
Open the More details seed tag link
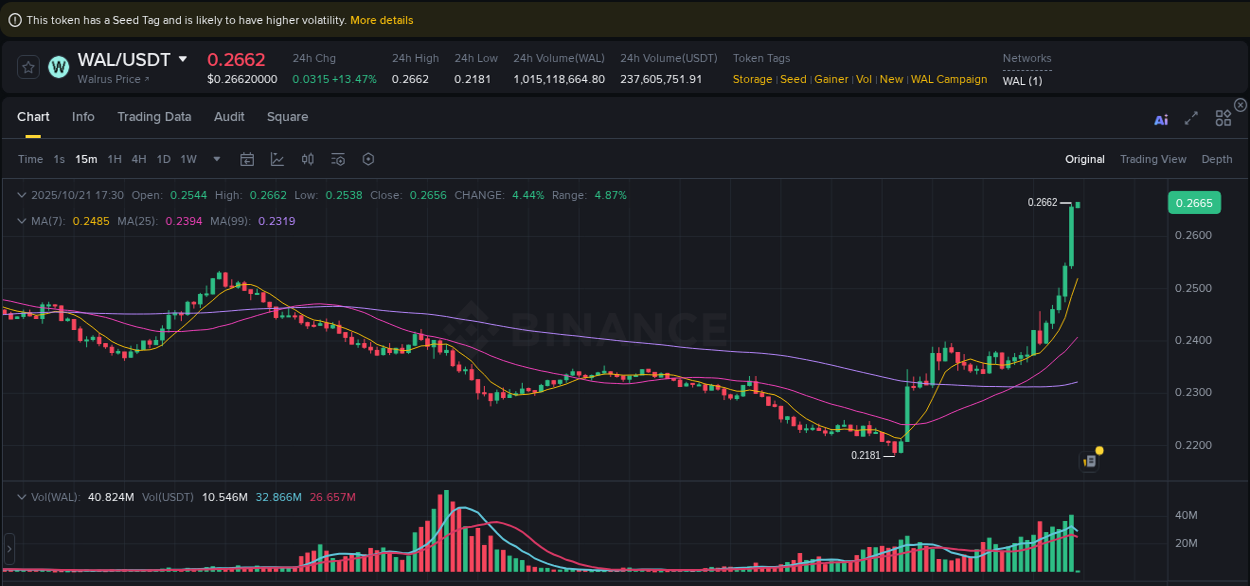[381, 19]
